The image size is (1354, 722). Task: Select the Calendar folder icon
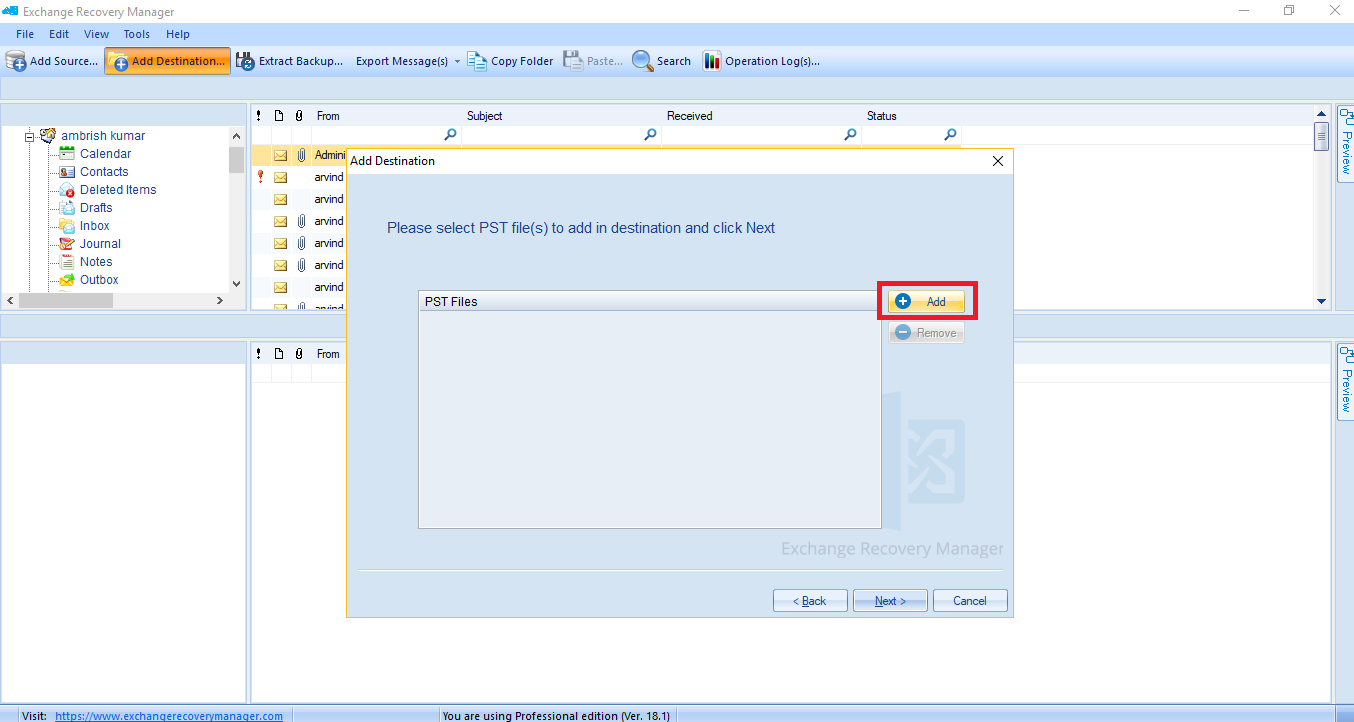point(67,153)
